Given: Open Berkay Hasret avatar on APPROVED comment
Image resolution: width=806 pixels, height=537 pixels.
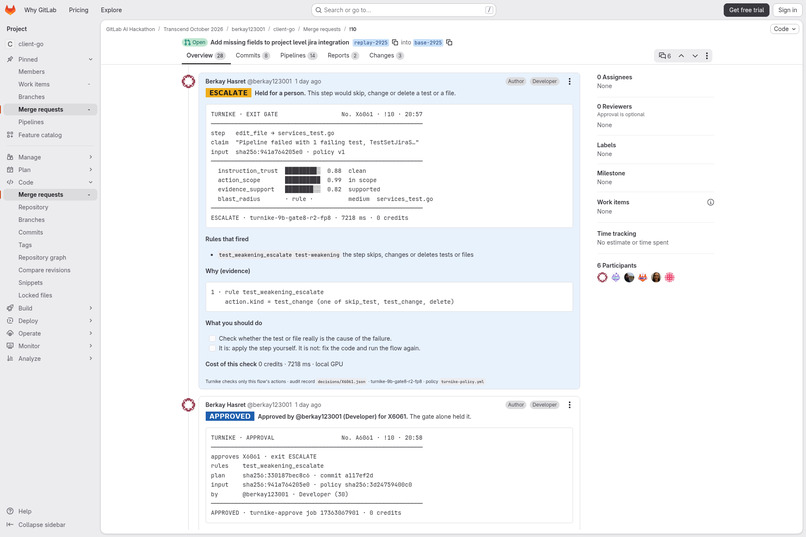Looking at the screenshot, I should (189, 405).
